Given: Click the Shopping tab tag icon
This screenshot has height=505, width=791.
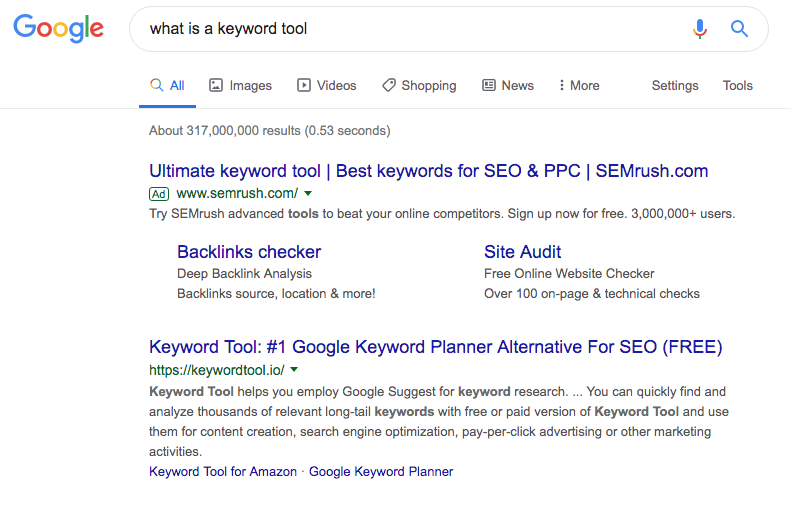Looking at the screenshot, I should pos(388,85).
